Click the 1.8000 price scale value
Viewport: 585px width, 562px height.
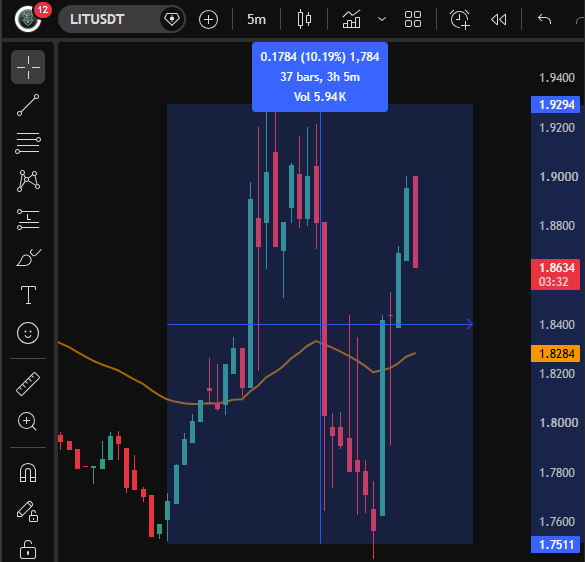(x=559, y=423)
